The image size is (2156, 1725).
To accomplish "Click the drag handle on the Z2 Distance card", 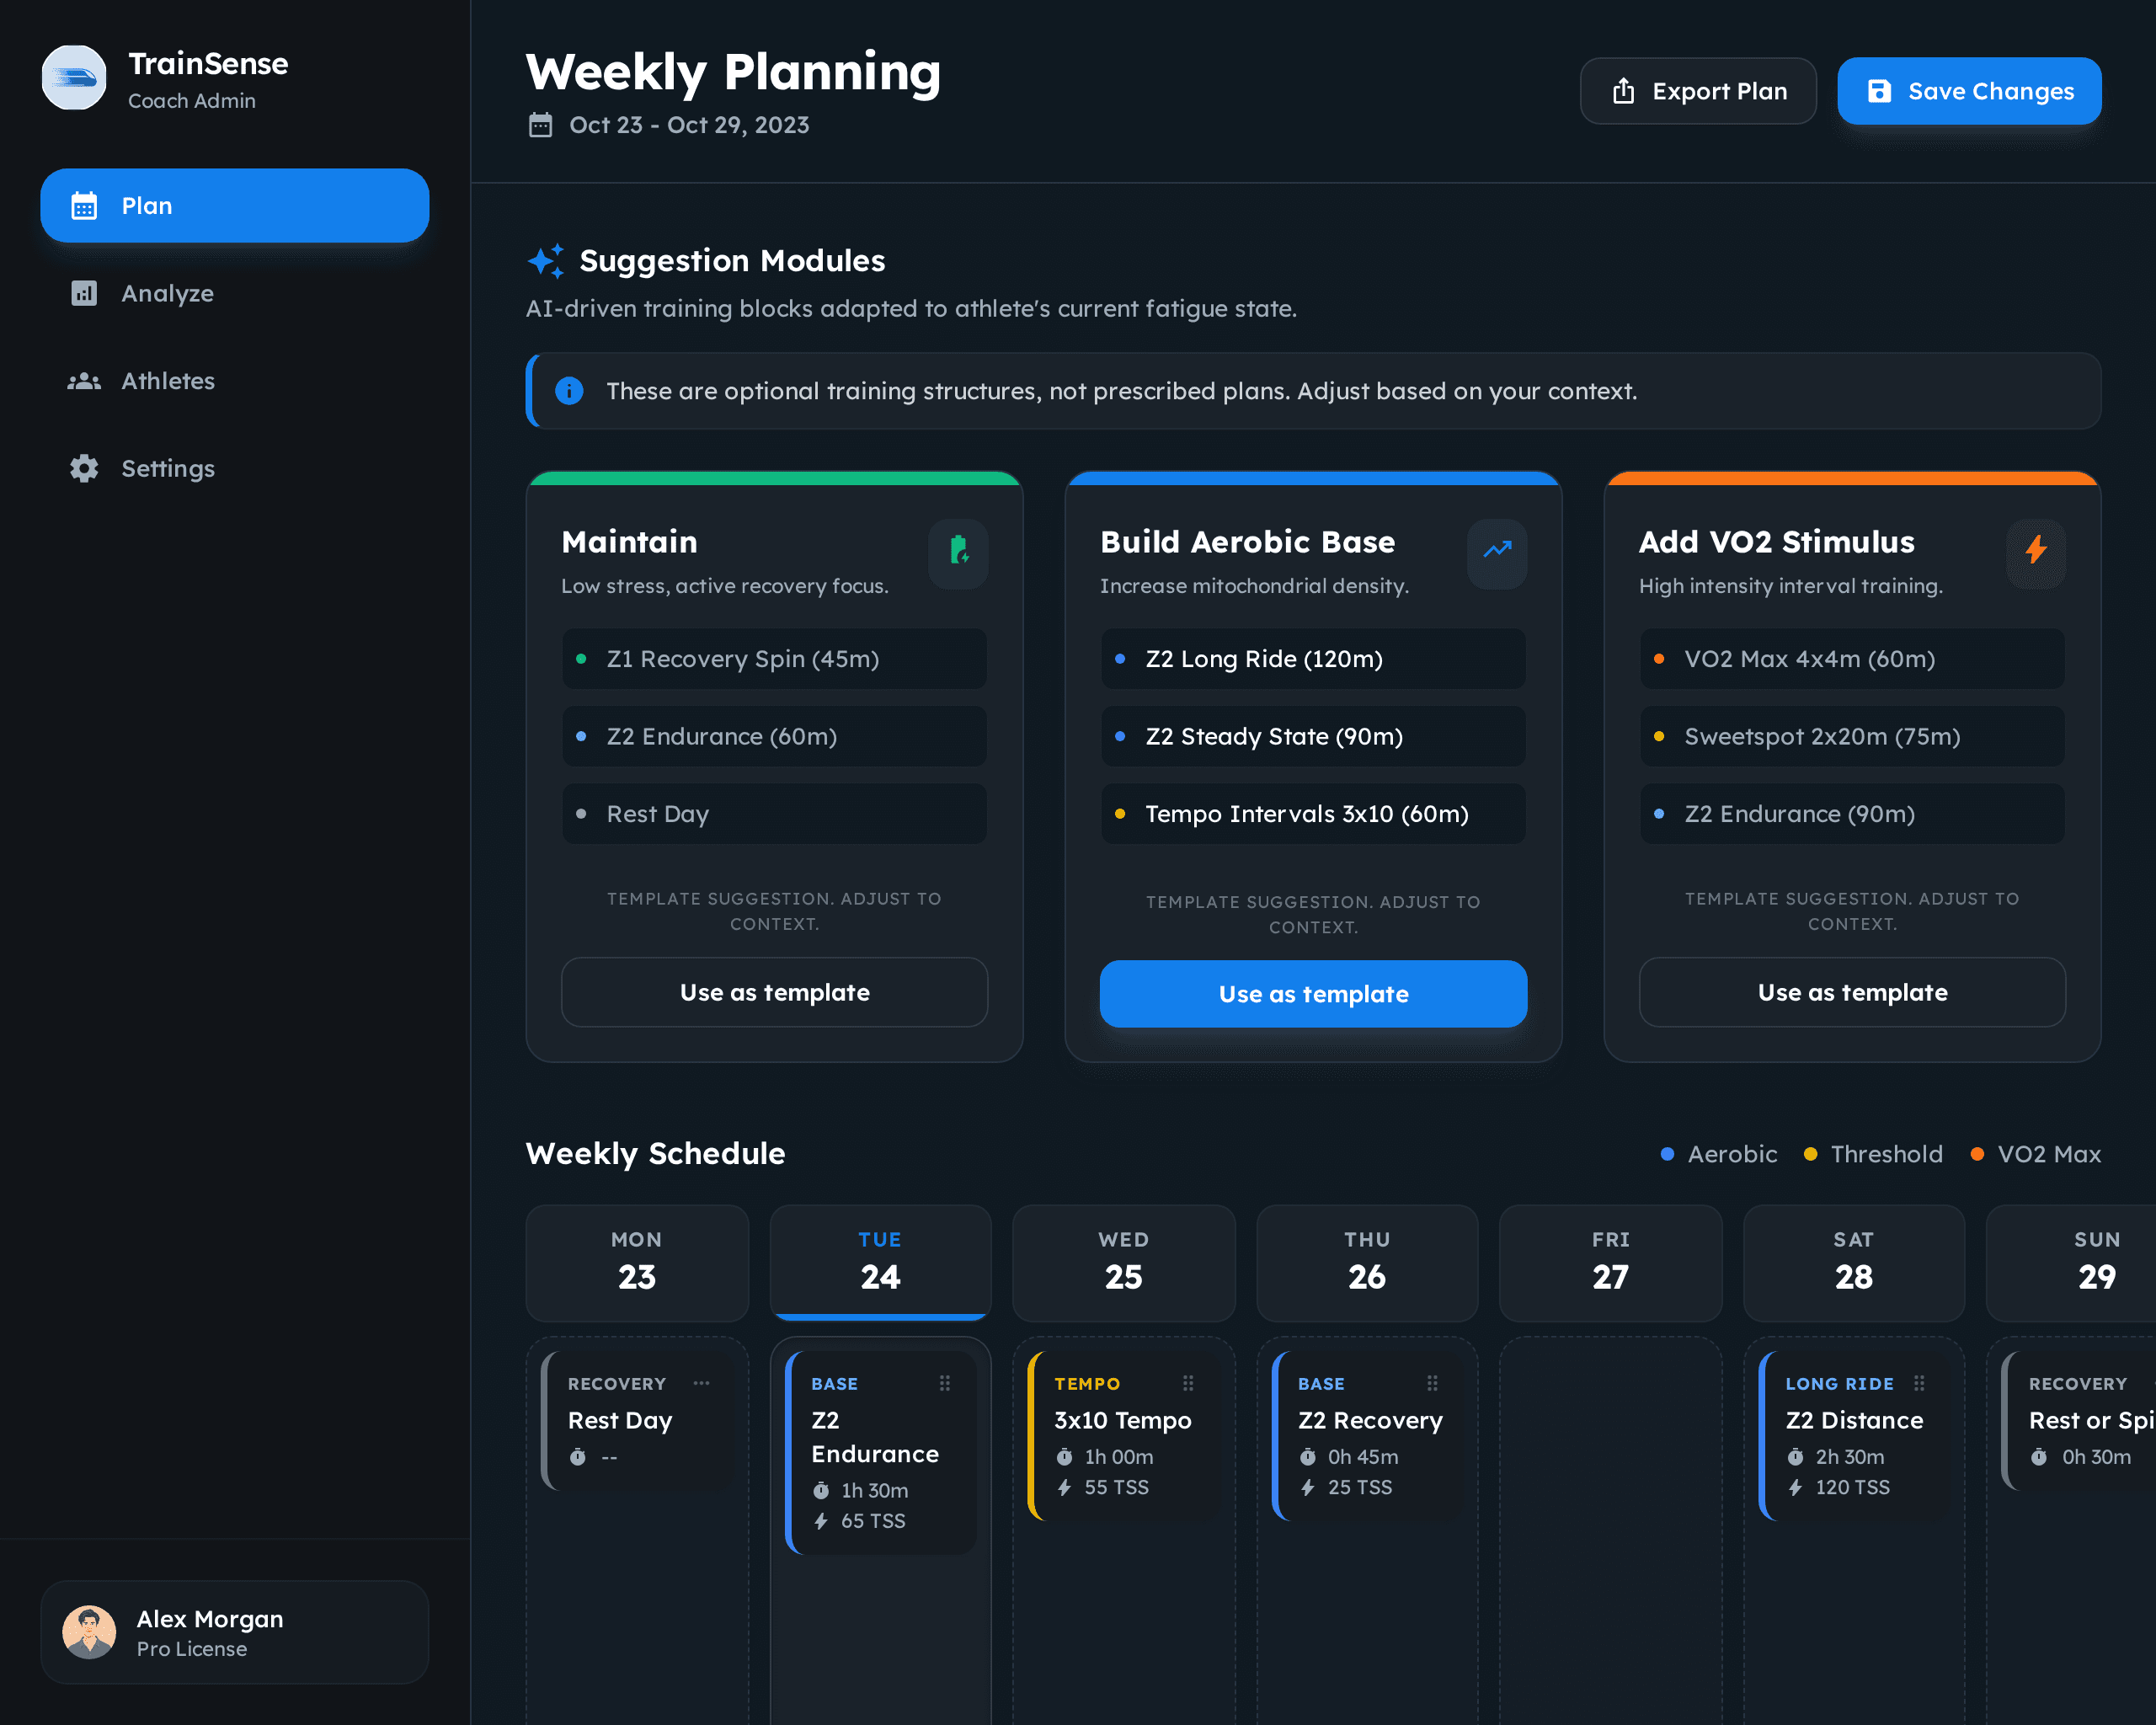I will click(x=1919, y=1383).
